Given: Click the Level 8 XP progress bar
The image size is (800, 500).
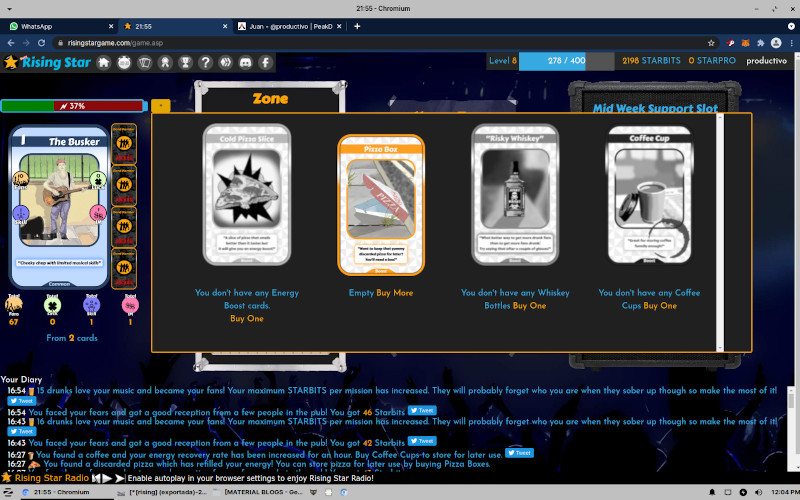Looking at the screenshot, I should point(566,61).
